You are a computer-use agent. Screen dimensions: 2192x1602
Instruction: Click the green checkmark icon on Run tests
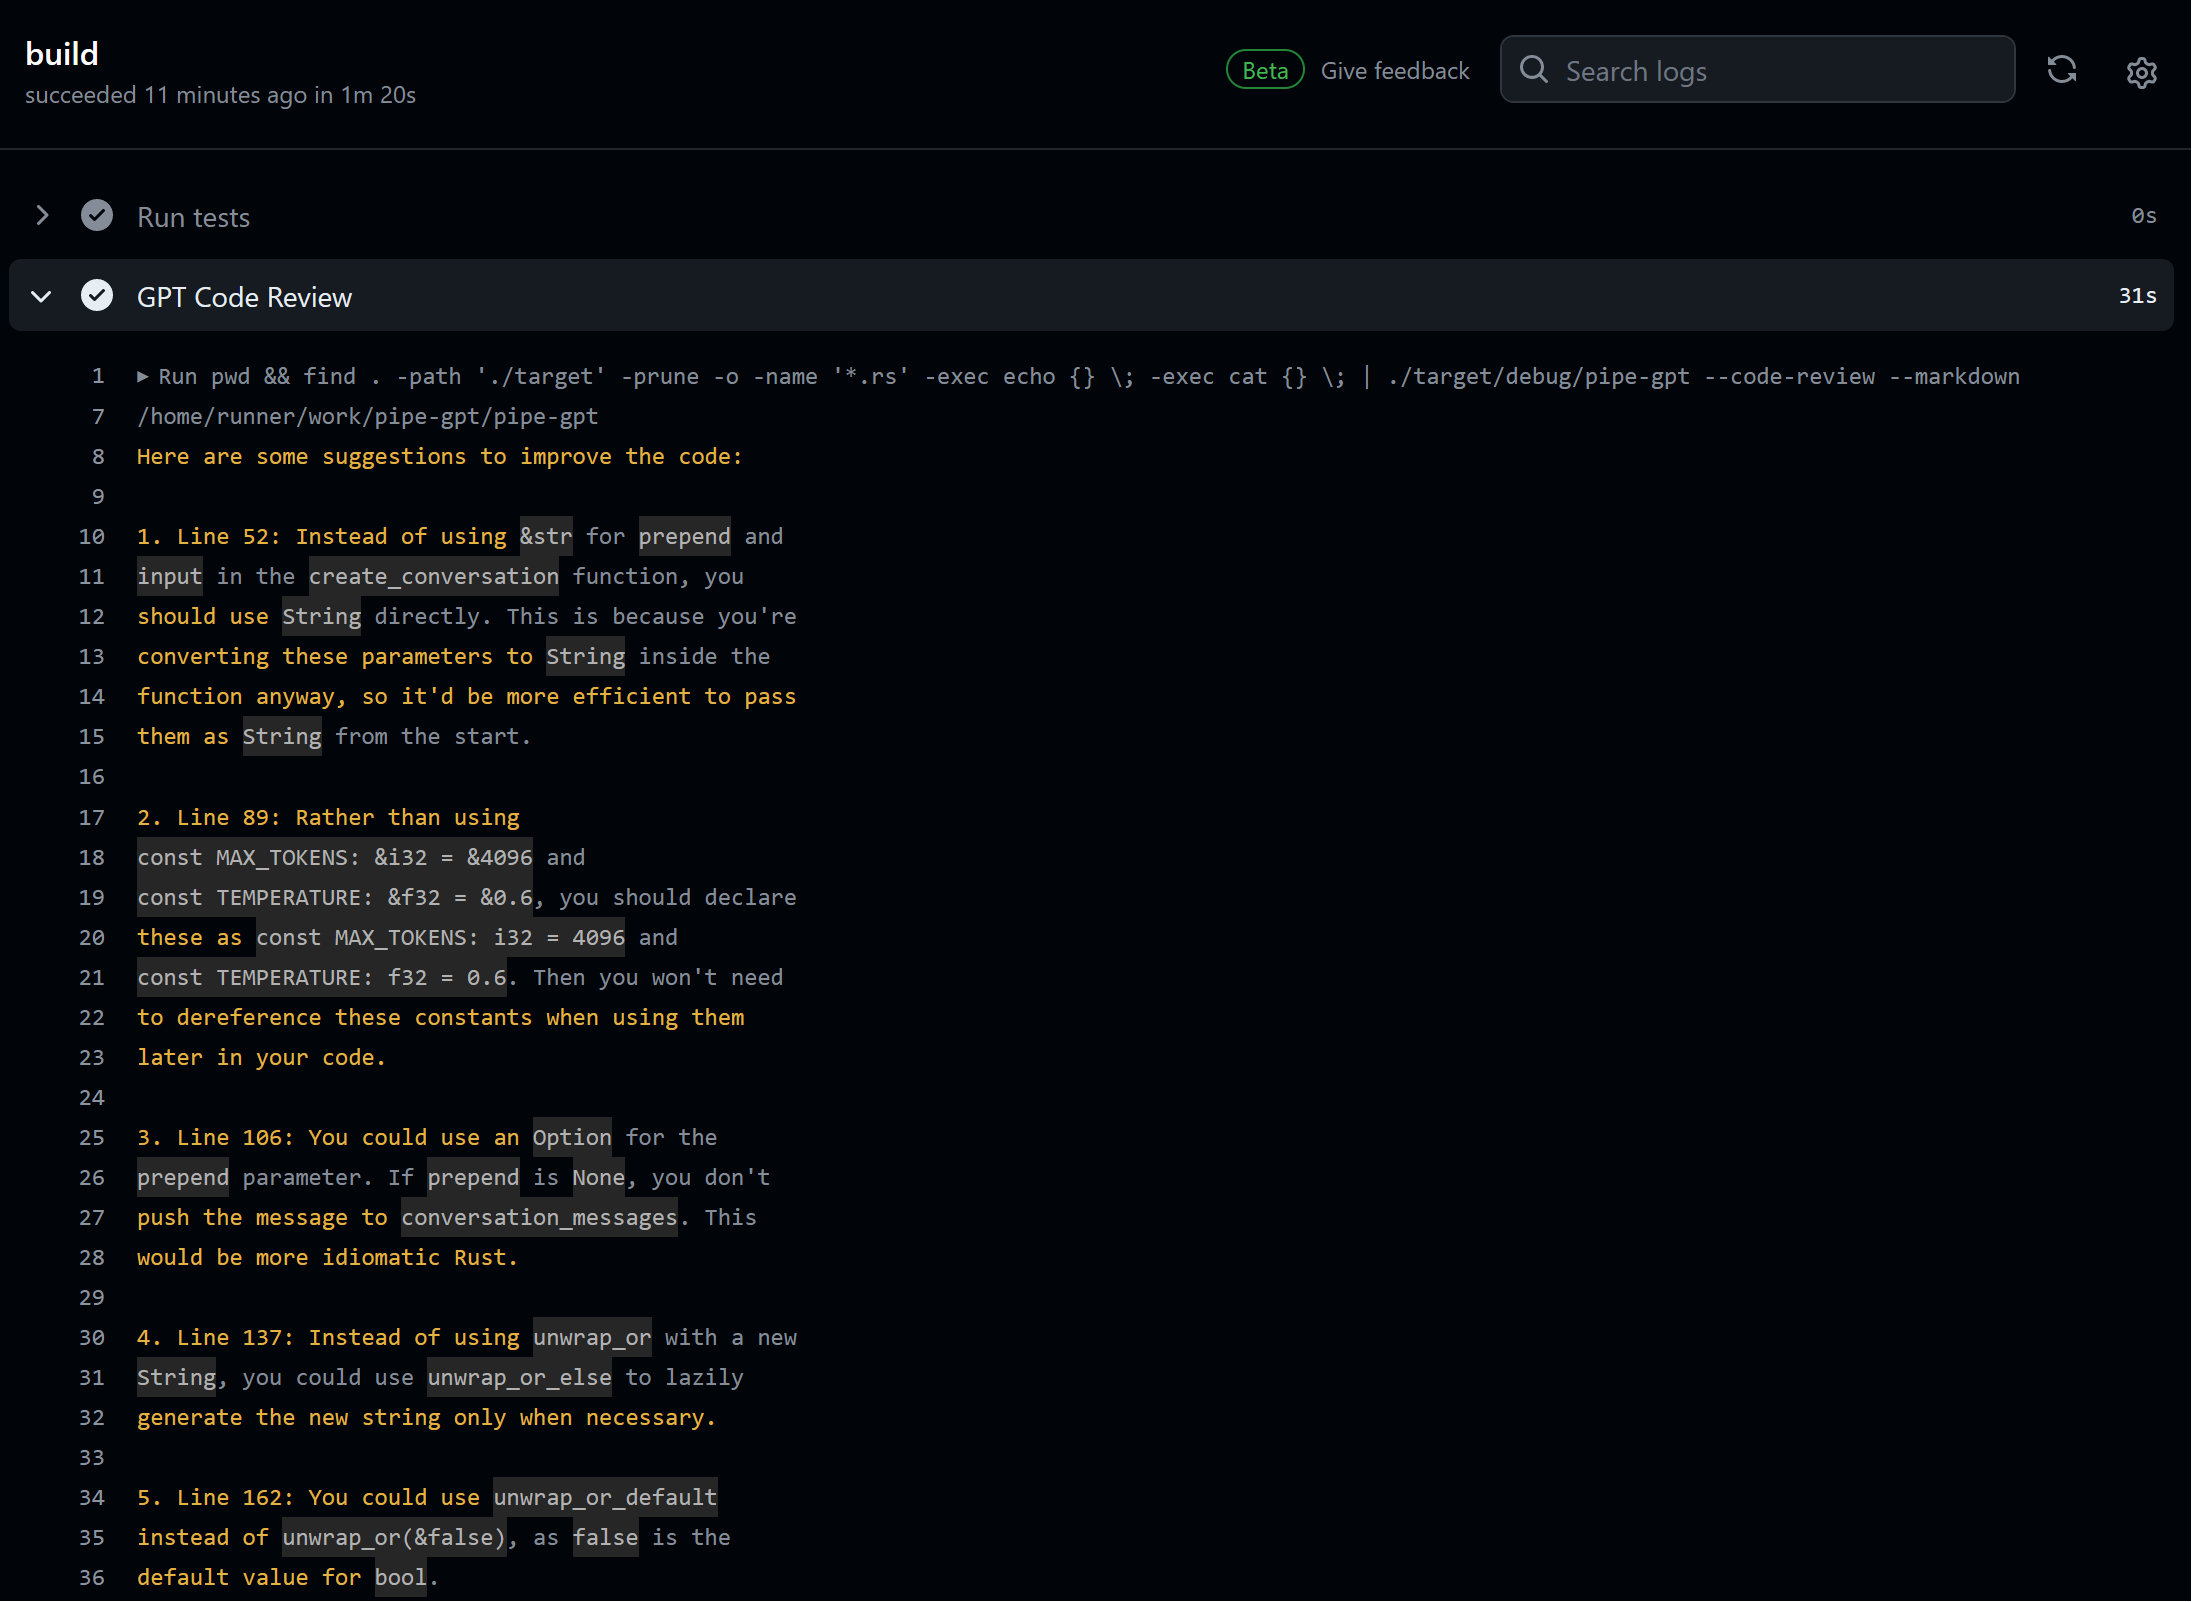pos(97,216)
